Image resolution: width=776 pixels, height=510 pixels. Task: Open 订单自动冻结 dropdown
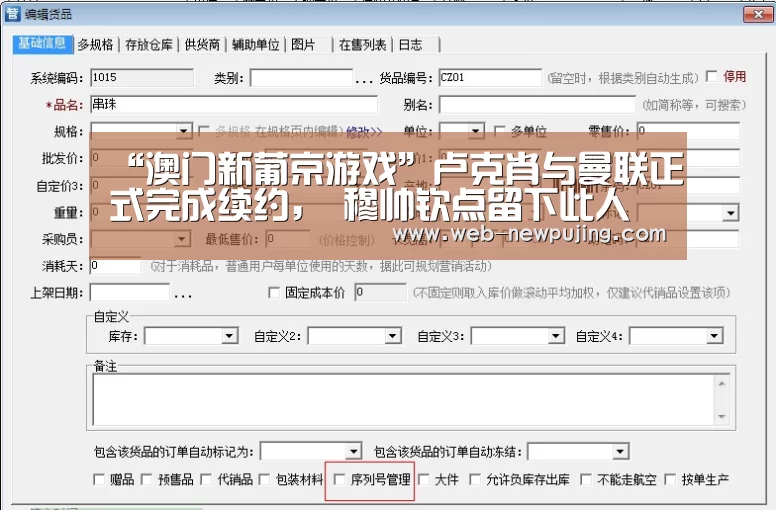point(620,451)
